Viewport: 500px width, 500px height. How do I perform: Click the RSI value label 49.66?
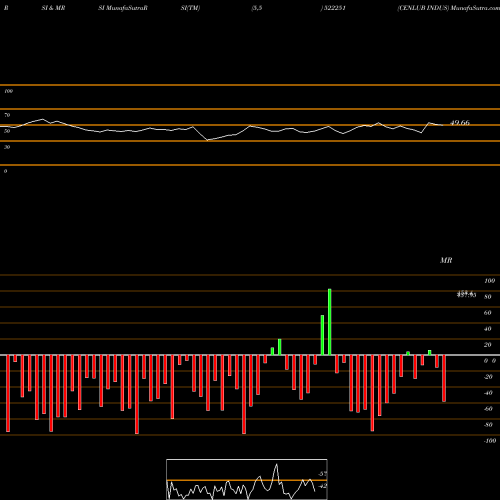(460, 123)
